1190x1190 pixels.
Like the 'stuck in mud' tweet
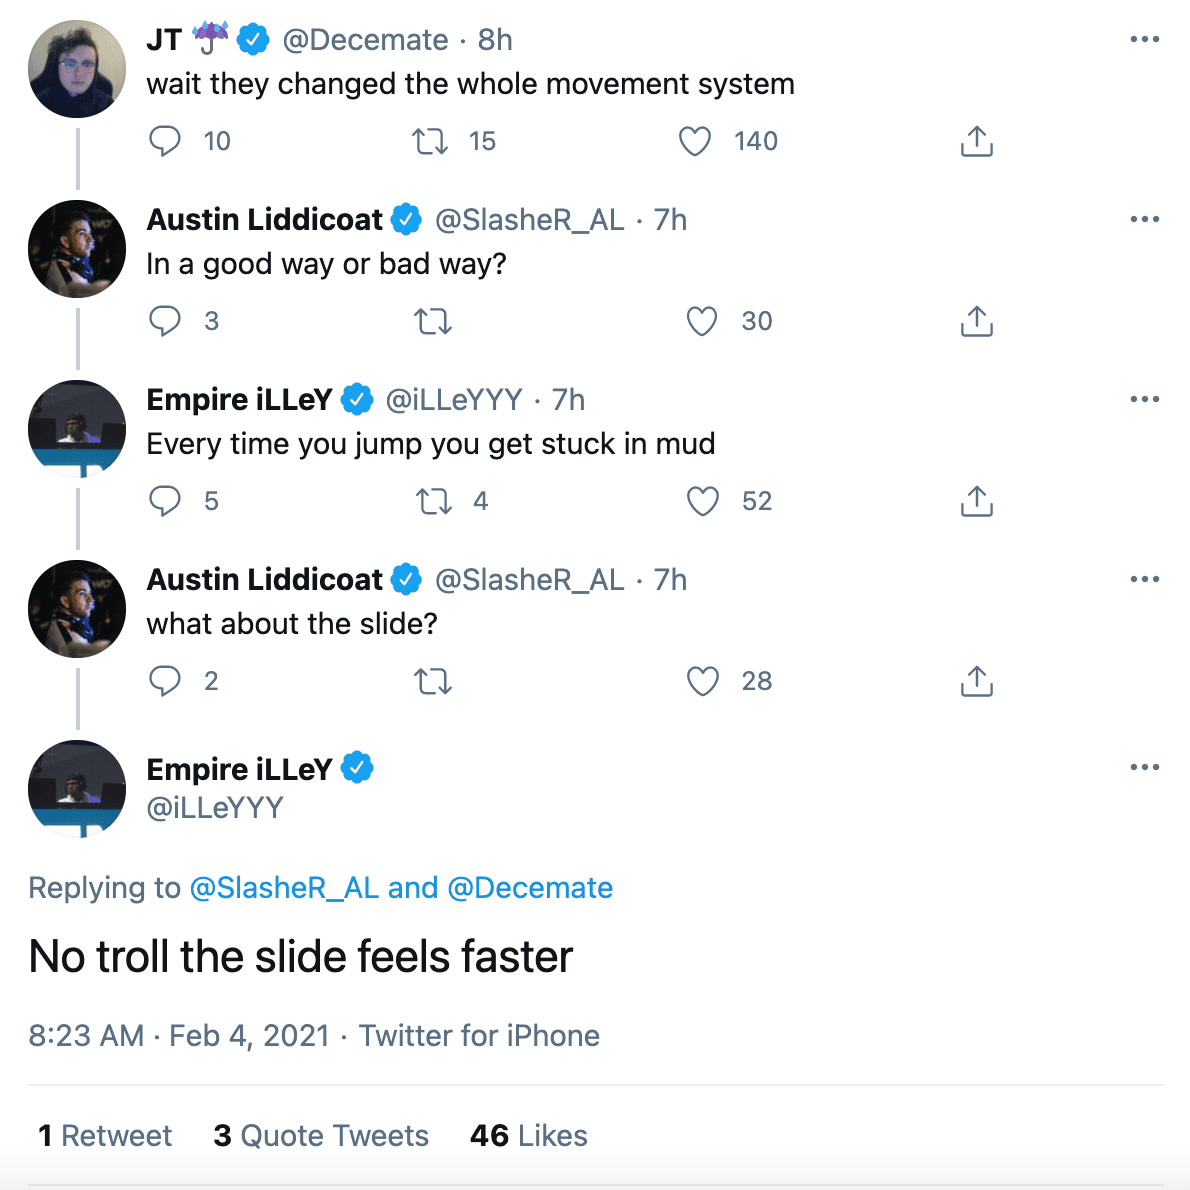point(702,501)
